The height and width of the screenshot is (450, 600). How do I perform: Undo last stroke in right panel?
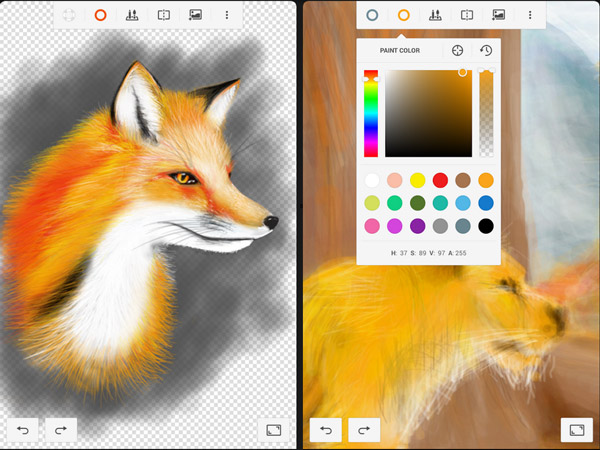click(326, 430)
